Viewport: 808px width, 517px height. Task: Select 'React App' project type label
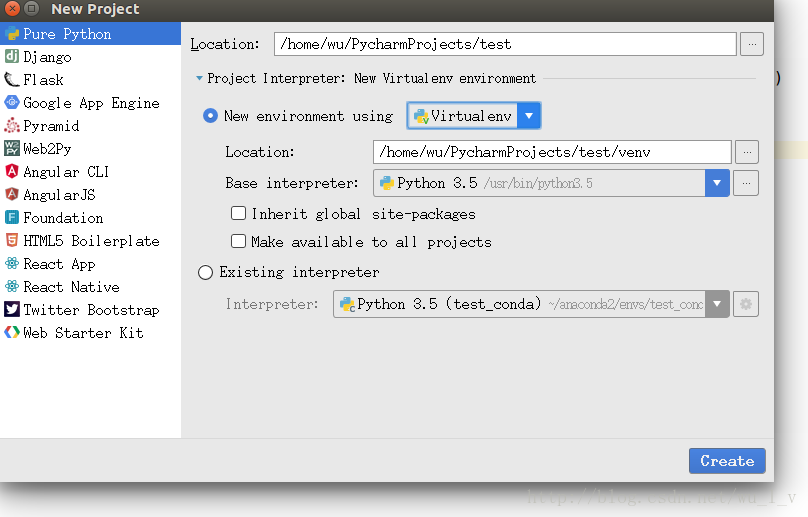59,264
